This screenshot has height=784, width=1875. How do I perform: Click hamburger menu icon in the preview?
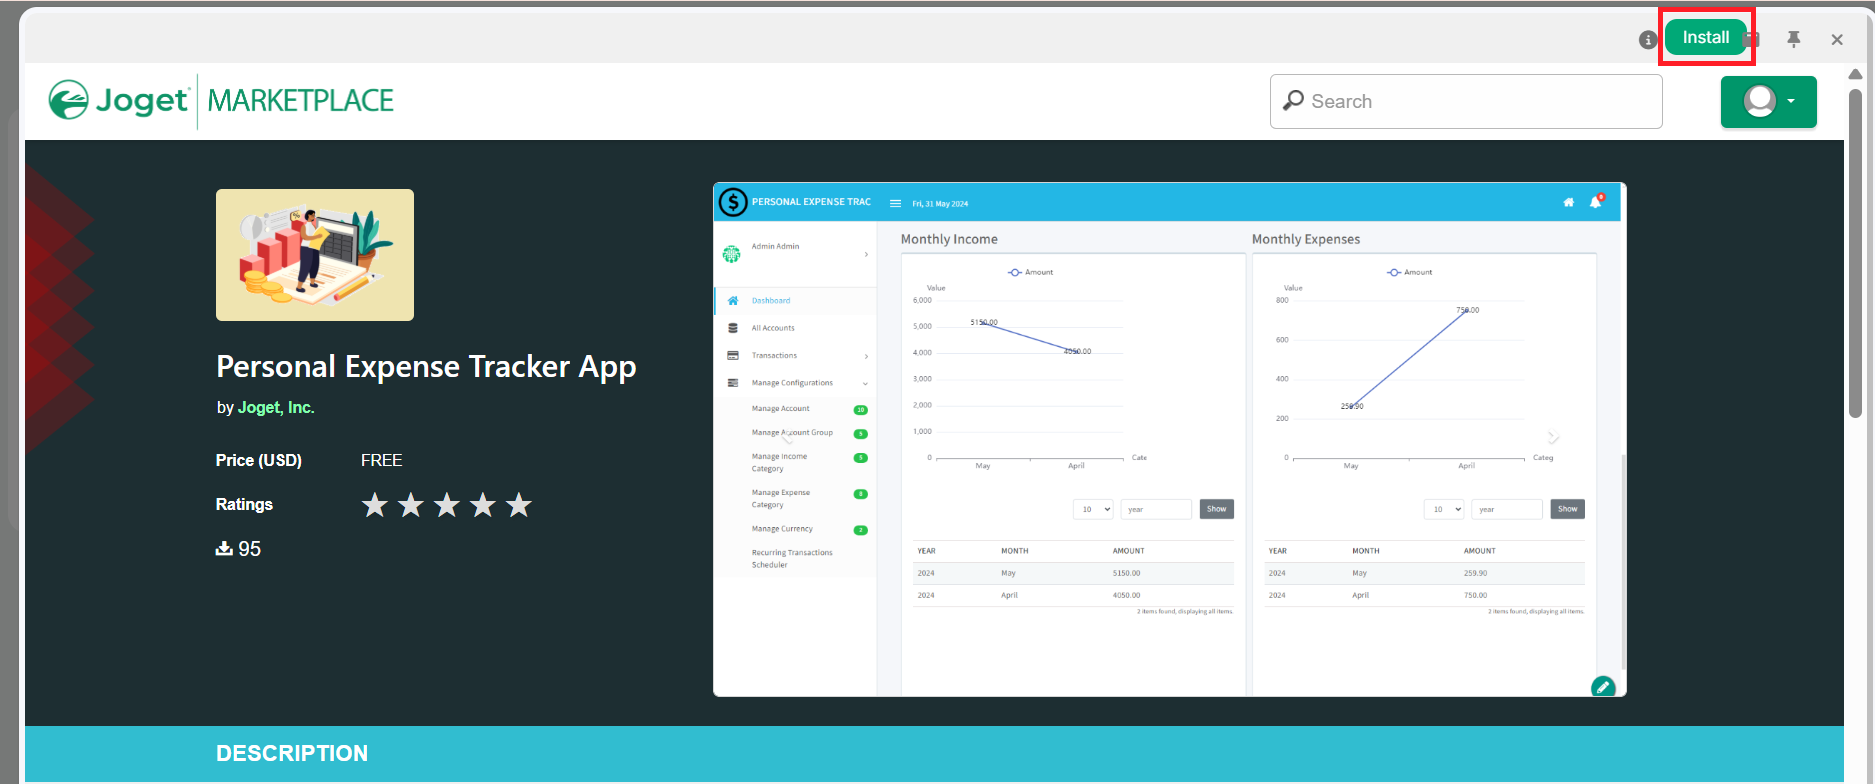(895, 203)
